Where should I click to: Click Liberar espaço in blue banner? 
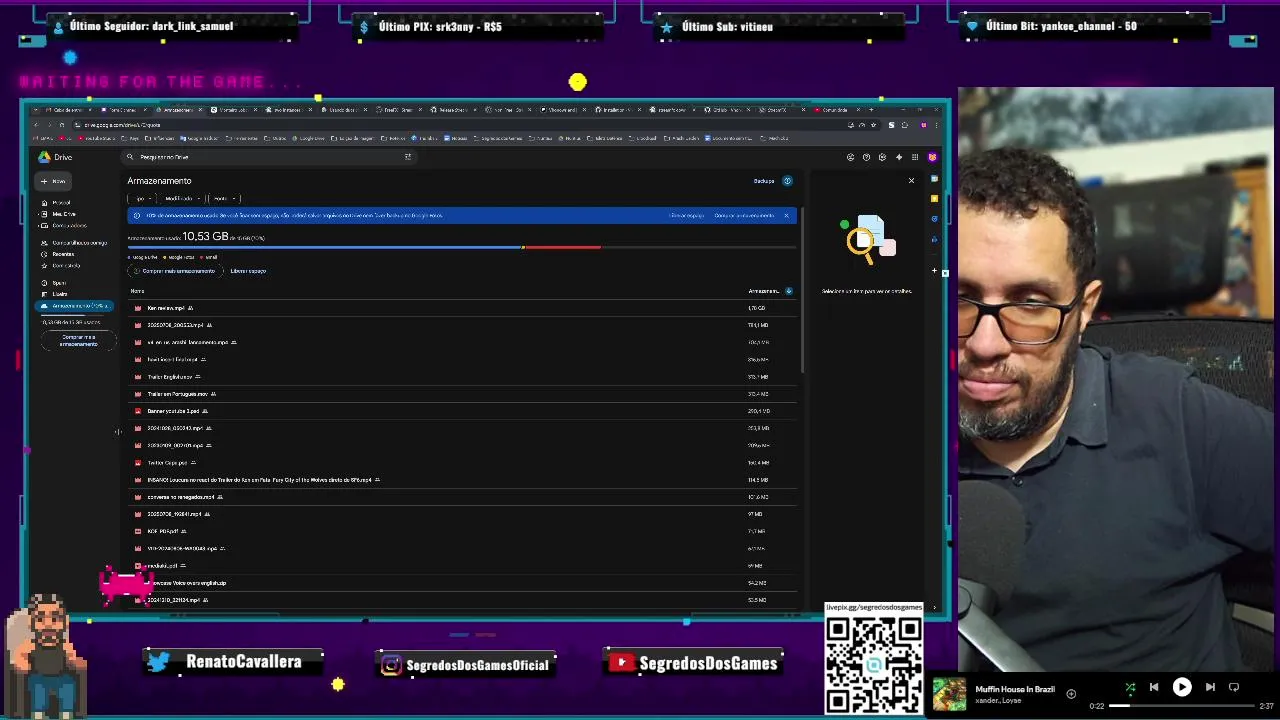point(688,215)
